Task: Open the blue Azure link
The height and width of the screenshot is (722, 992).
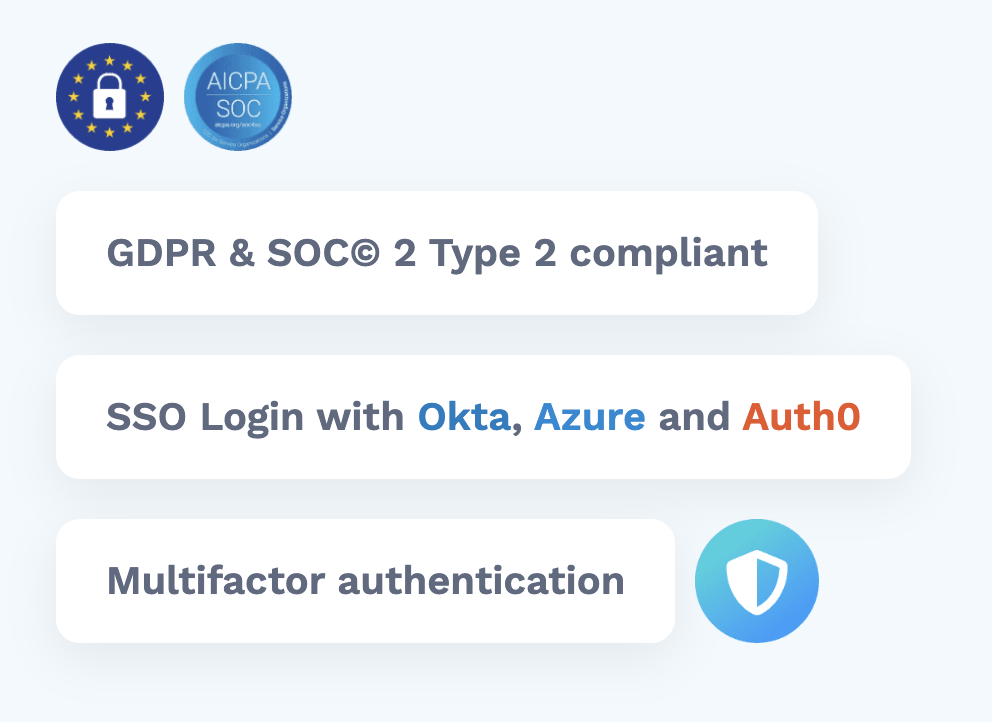Action: pos(590,417)
